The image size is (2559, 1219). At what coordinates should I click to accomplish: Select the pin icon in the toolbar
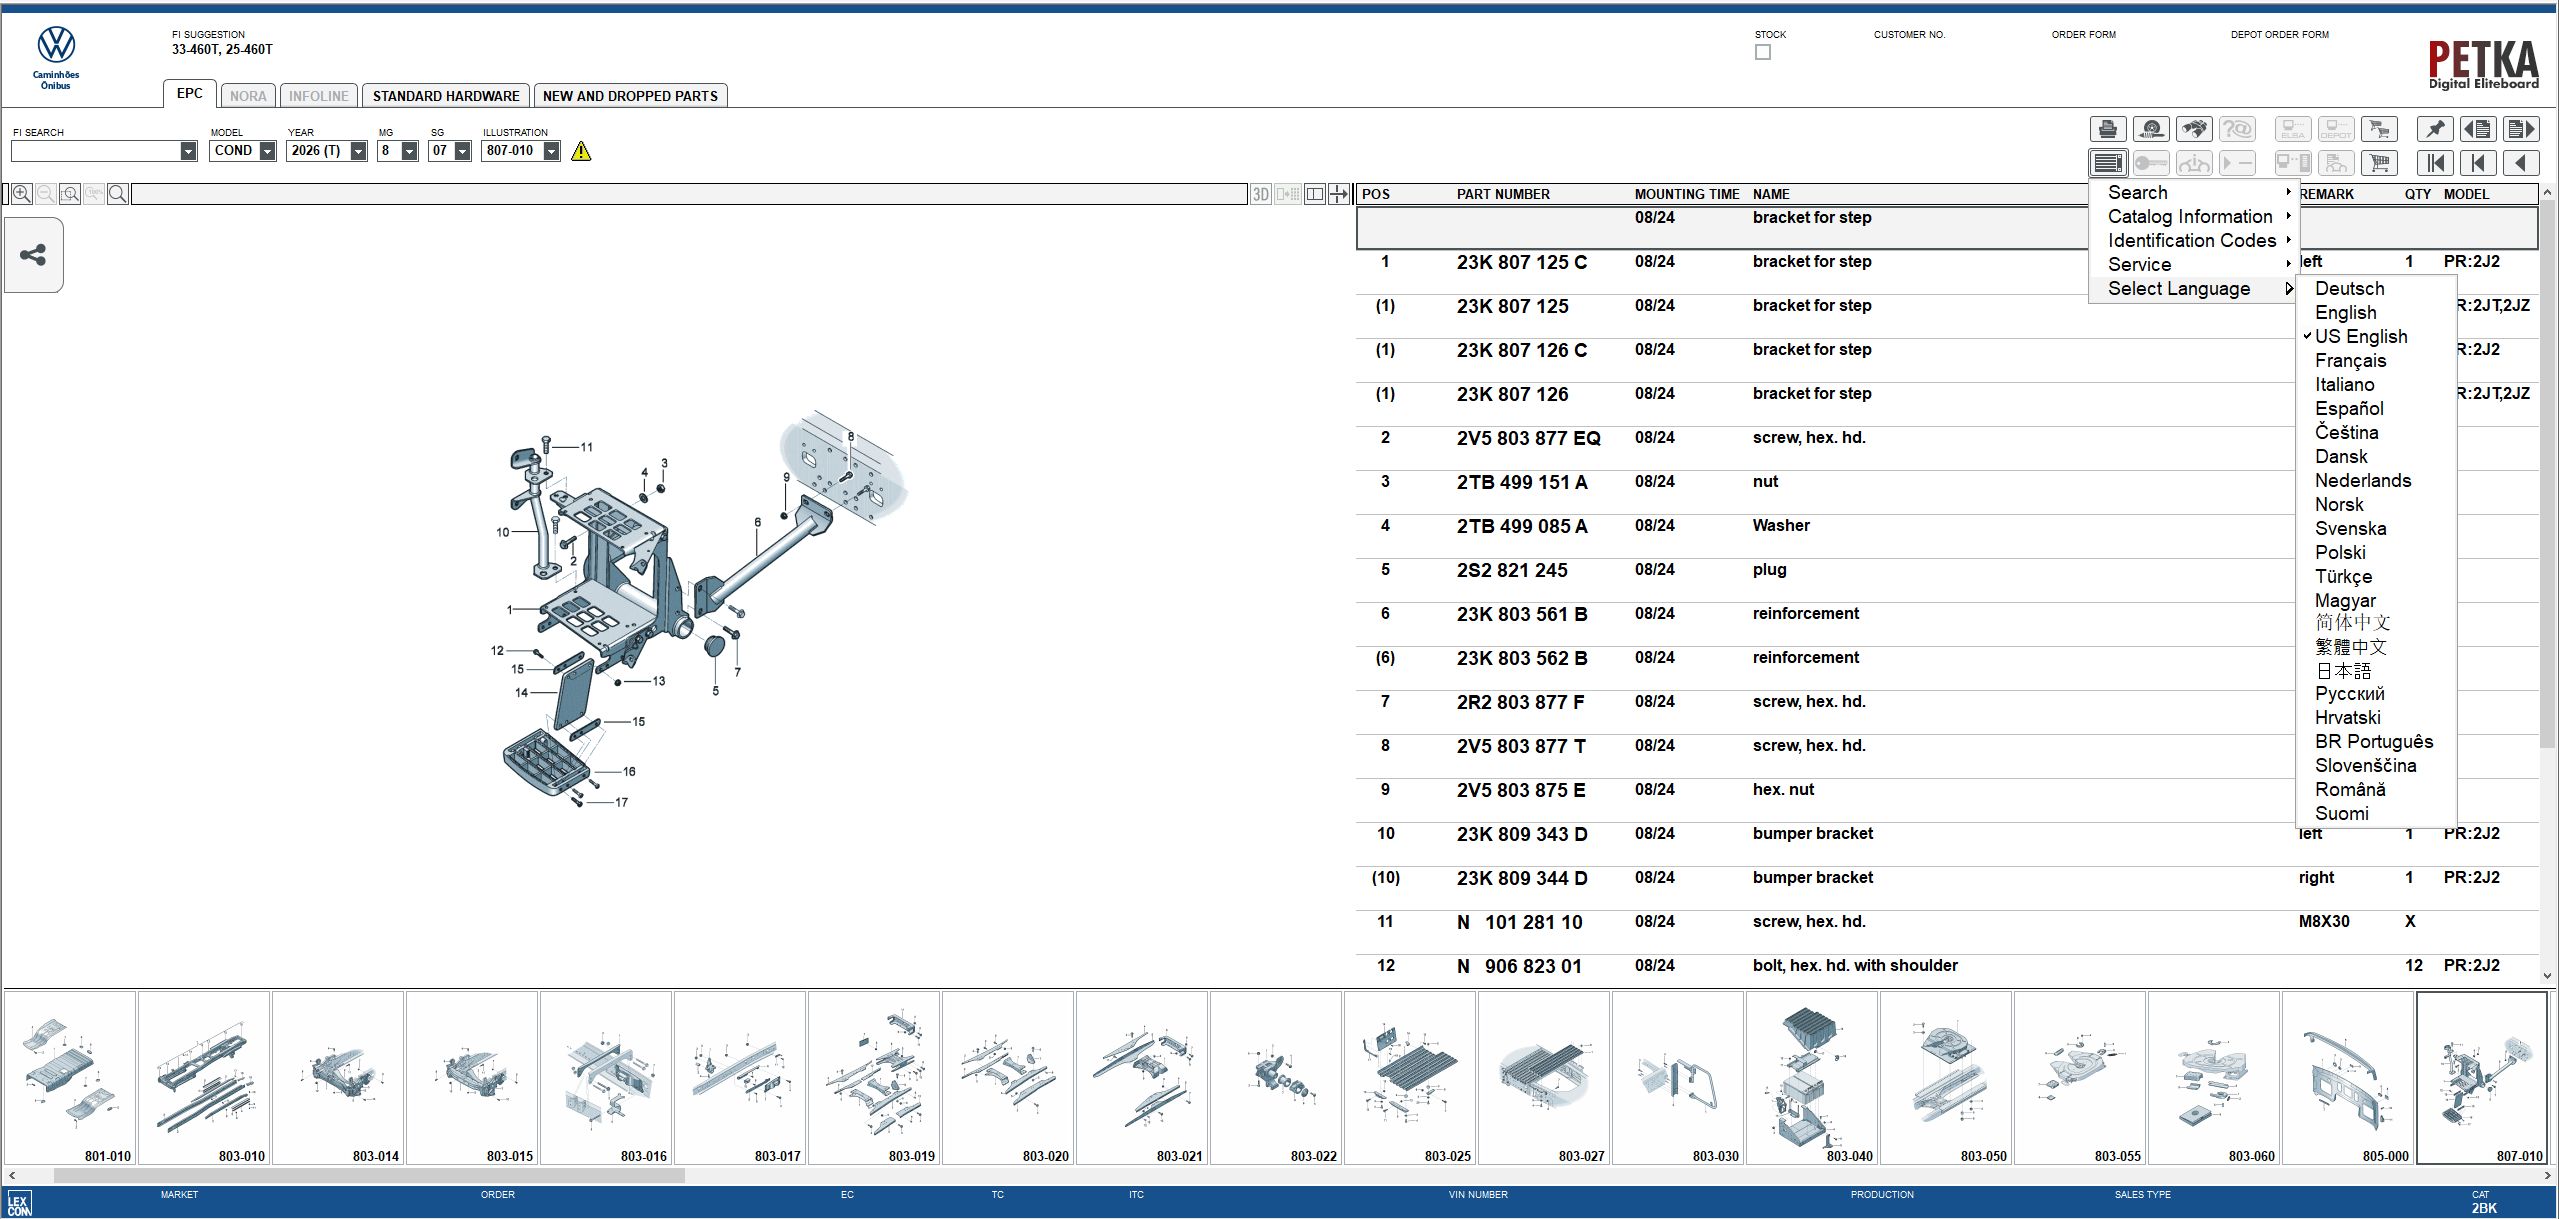(2435, 128)
